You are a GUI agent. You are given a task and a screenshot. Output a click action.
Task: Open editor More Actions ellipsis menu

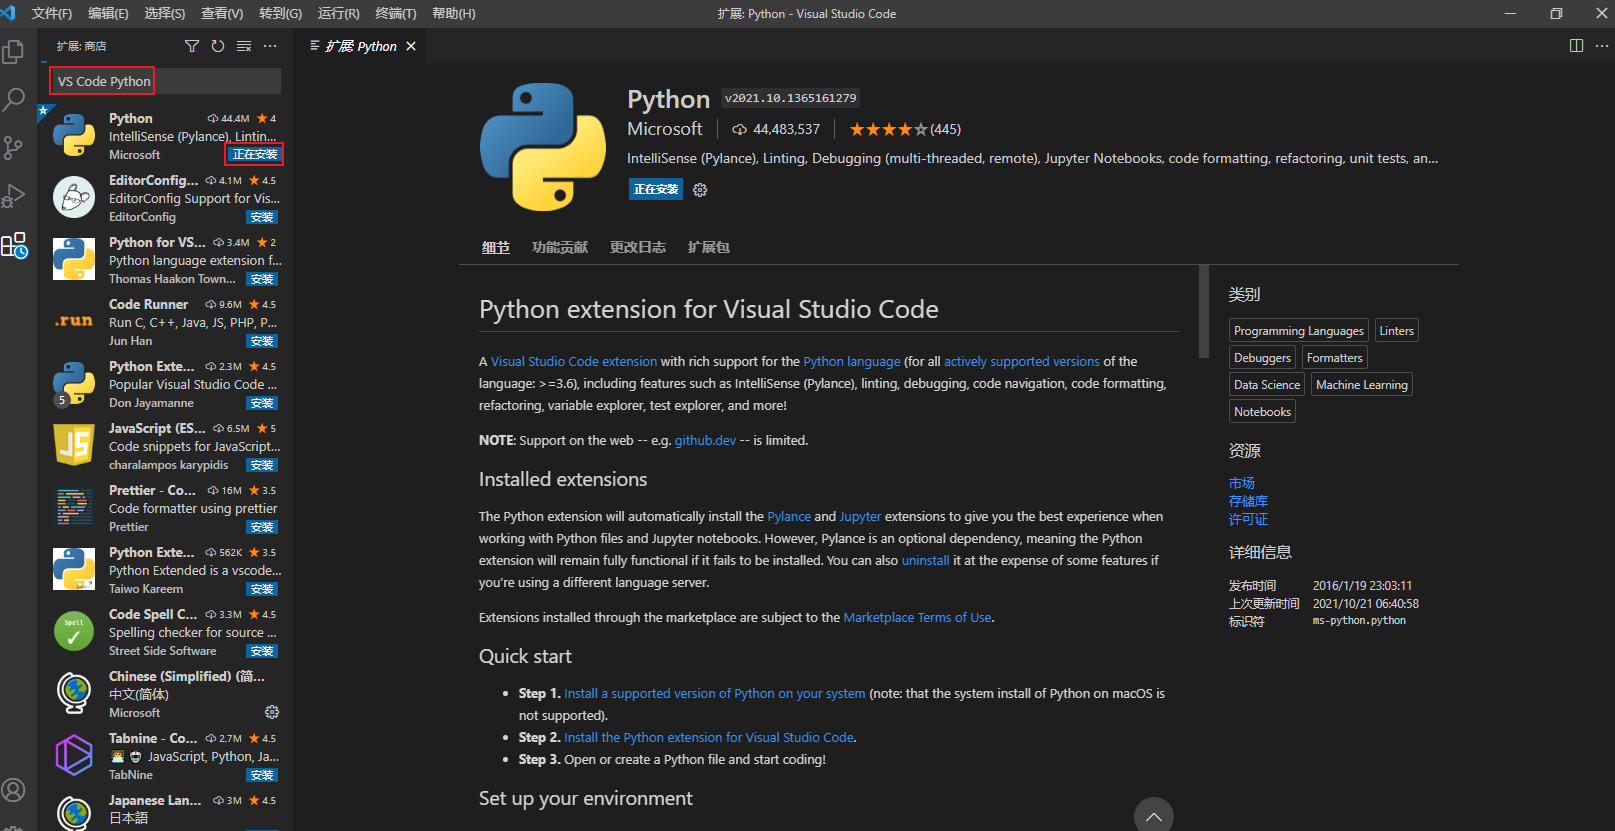[1602, 46]
